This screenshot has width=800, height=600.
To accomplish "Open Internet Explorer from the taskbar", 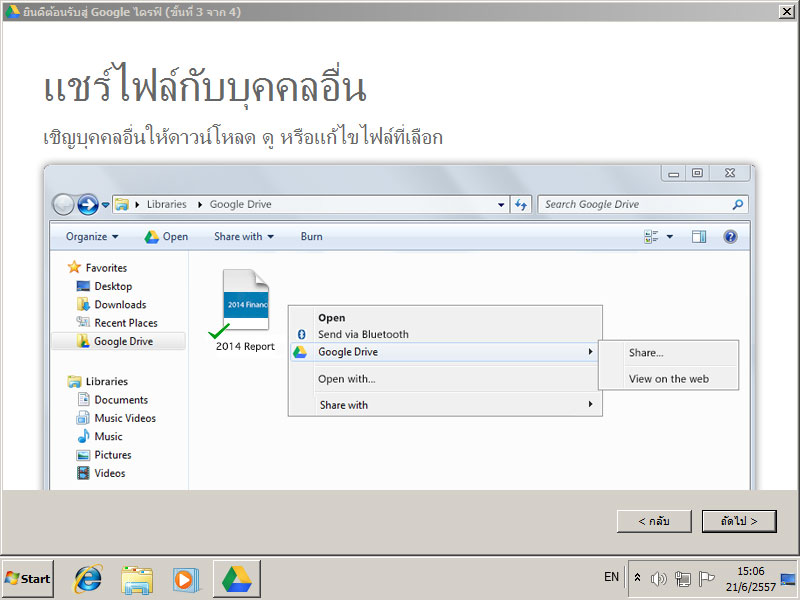I will click(88, 579).
